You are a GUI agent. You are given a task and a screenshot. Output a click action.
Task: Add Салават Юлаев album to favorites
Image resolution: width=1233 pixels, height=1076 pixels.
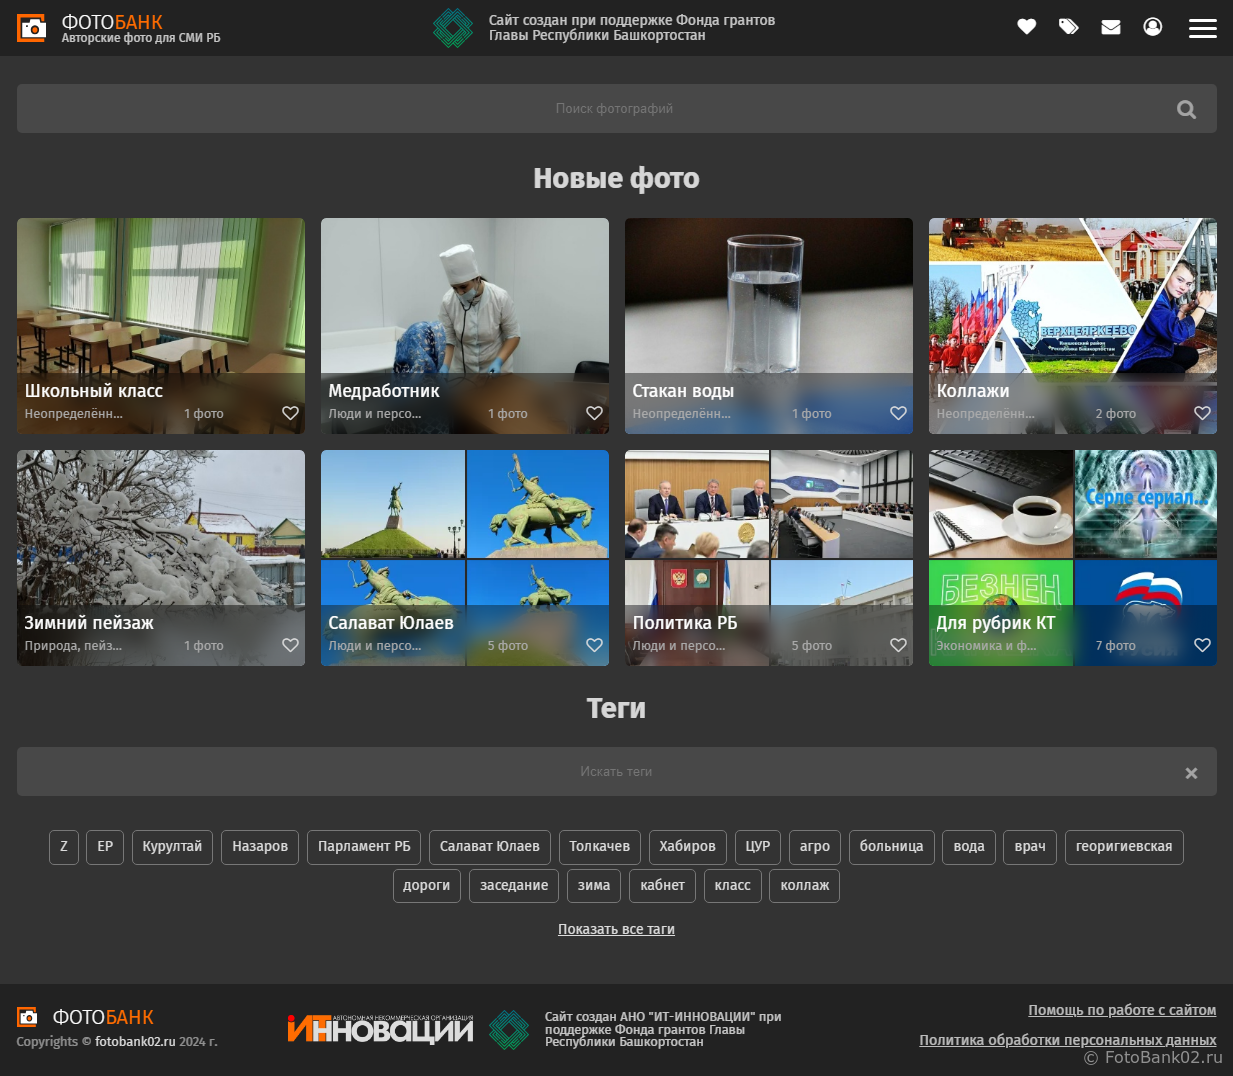pyautogui.click(x=594, y=645)
